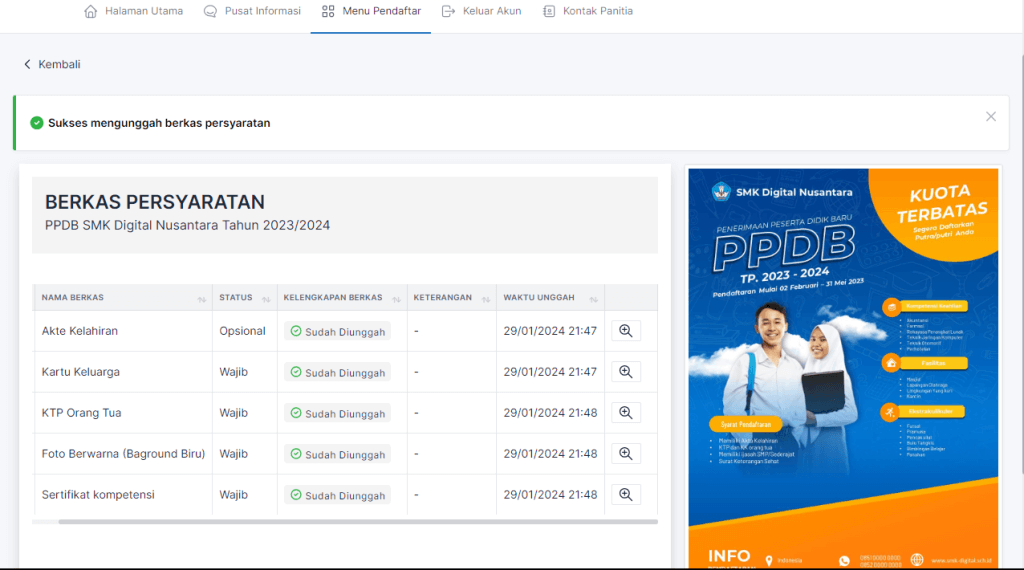Screen dimensions: 1024x570
Task: Sort table by Nama Berkas column
Action: [x=202, y=299]
